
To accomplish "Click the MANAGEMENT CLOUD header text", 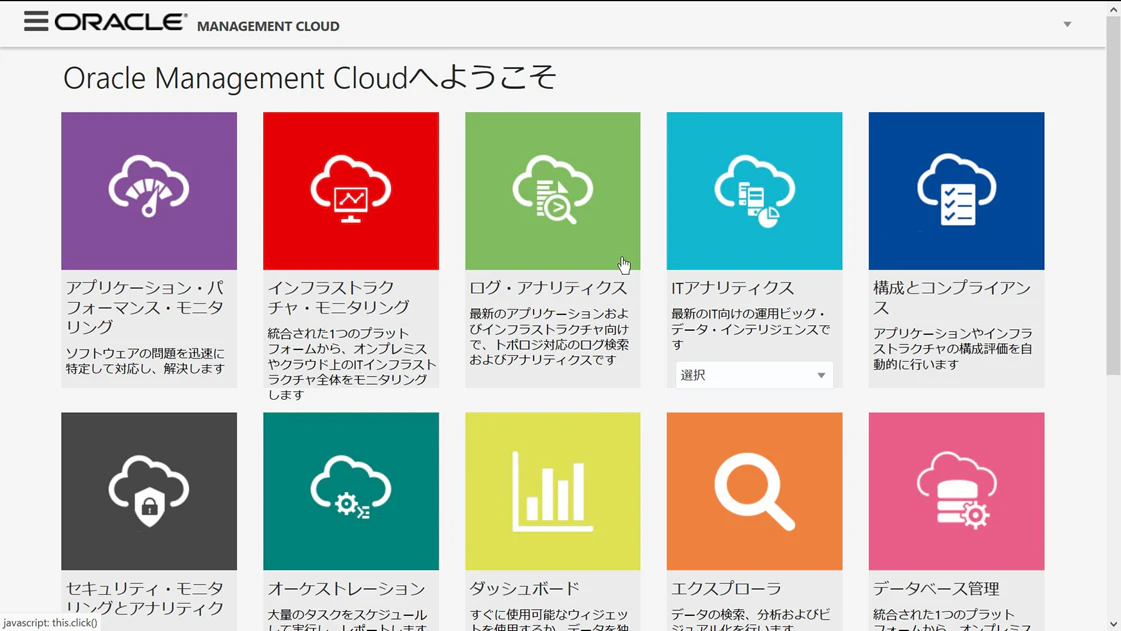I will click(x=268, y=26).
